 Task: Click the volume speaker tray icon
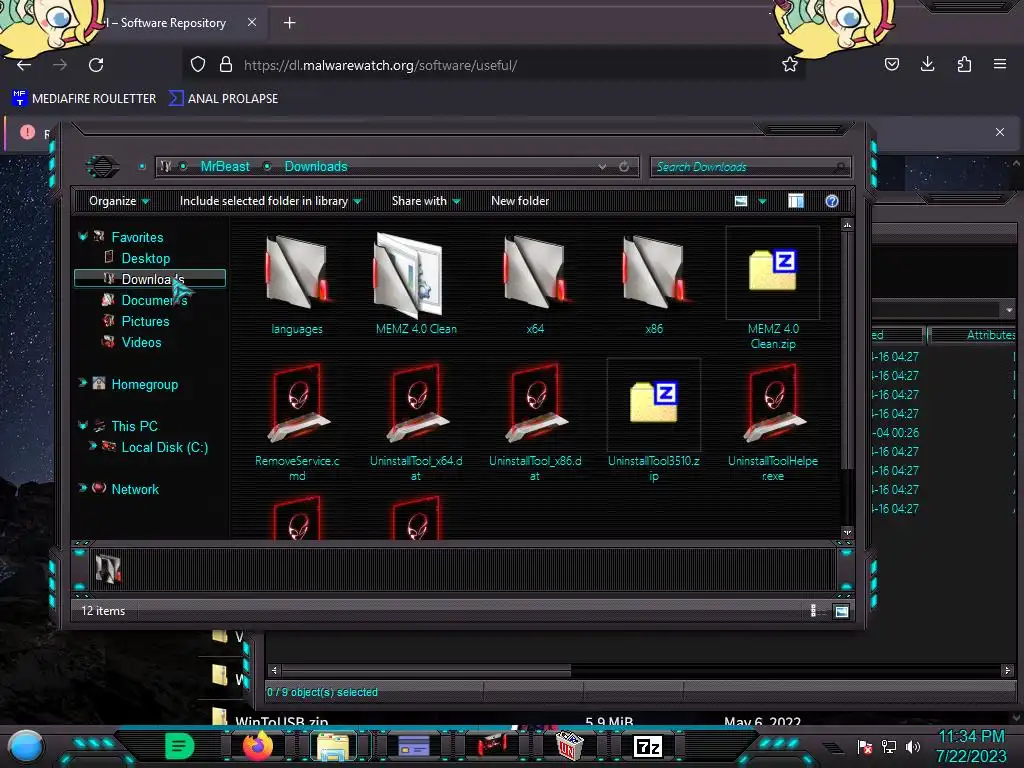913,746
